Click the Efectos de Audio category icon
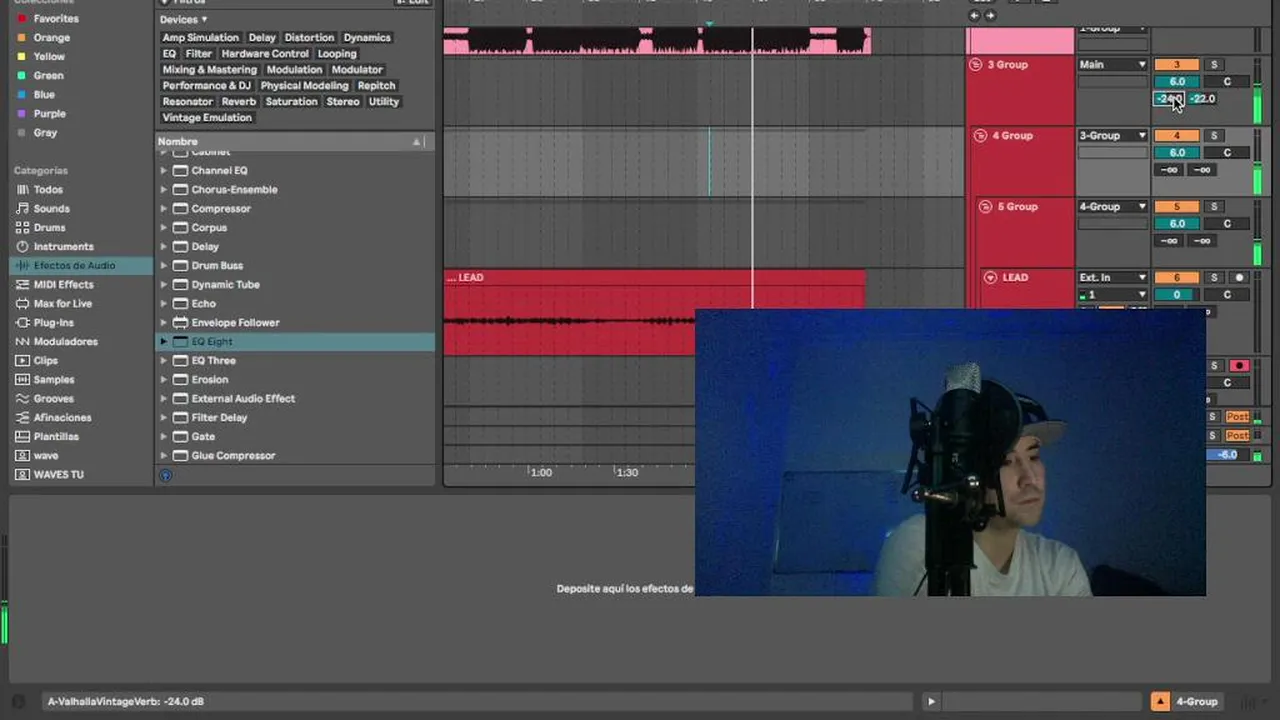 tap(22, 266)
